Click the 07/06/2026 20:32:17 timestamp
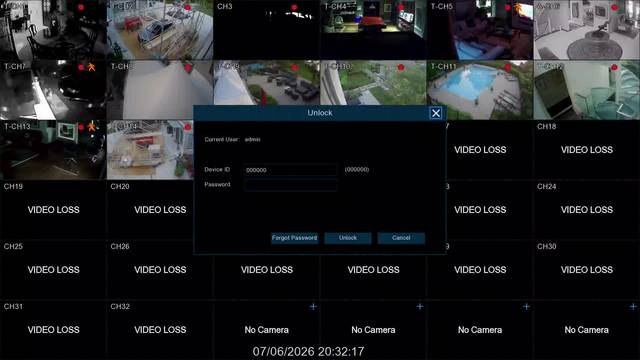 (x=308, y=351)
